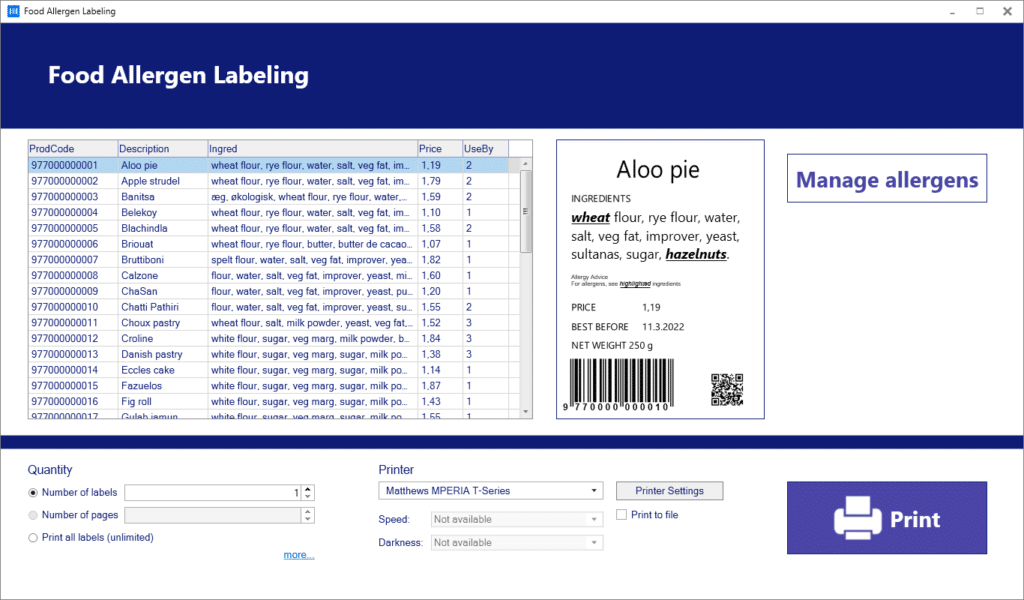
Task: Select the Danish pastry row
Action: [268, 354]
